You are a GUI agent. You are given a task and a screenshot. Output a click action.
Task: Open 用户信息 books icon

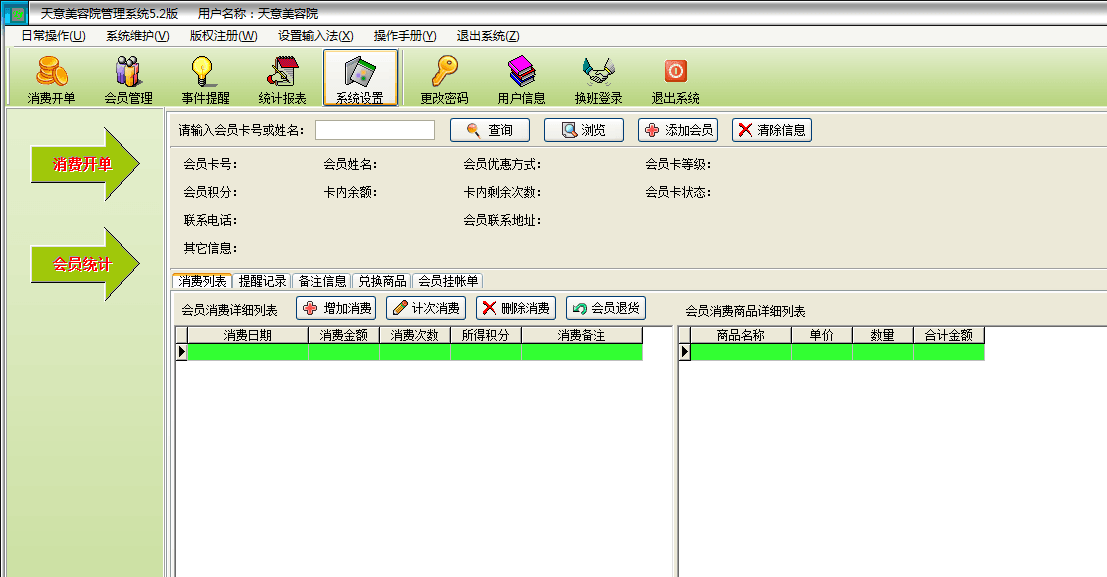click(521, 79)
